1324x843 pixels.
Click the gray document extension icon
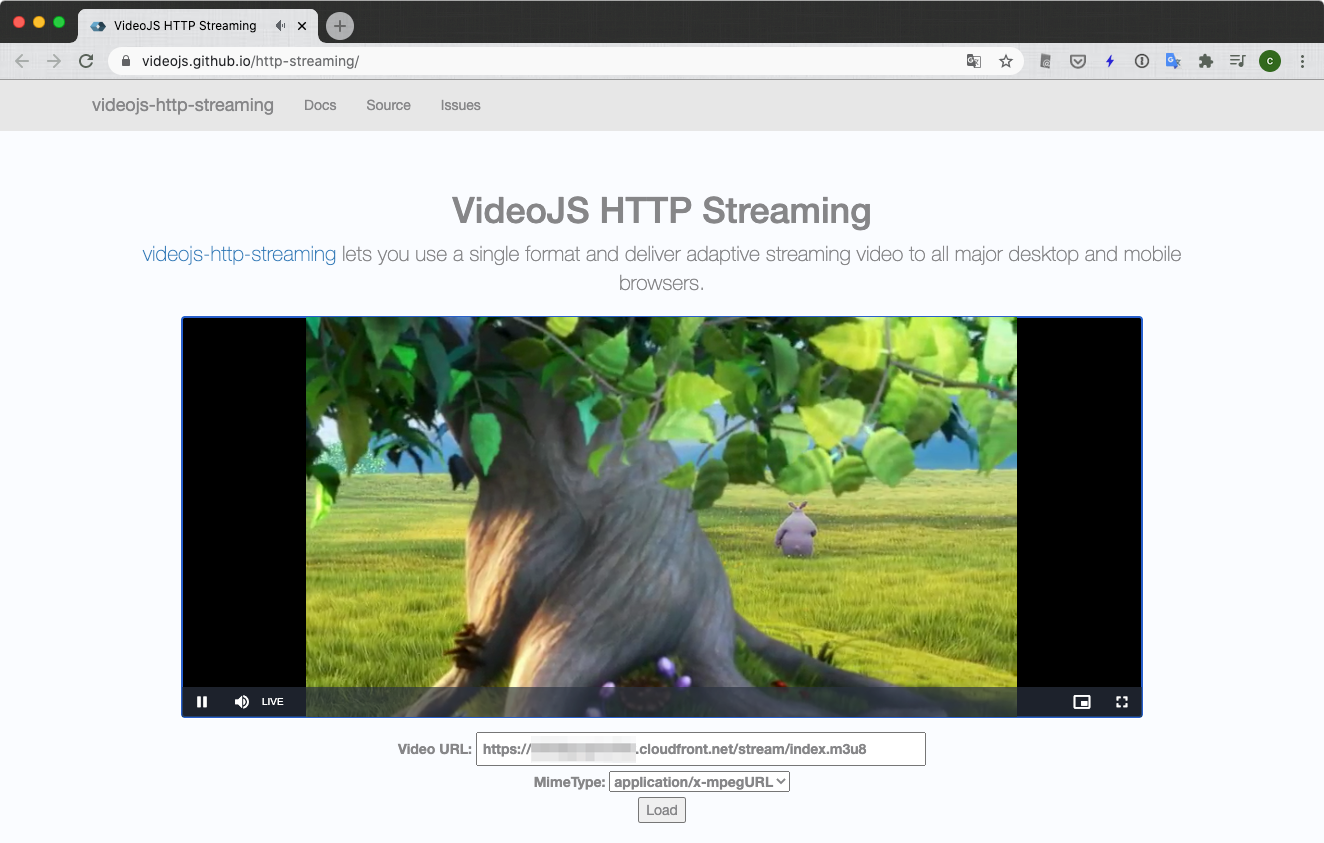[1046, 61]
